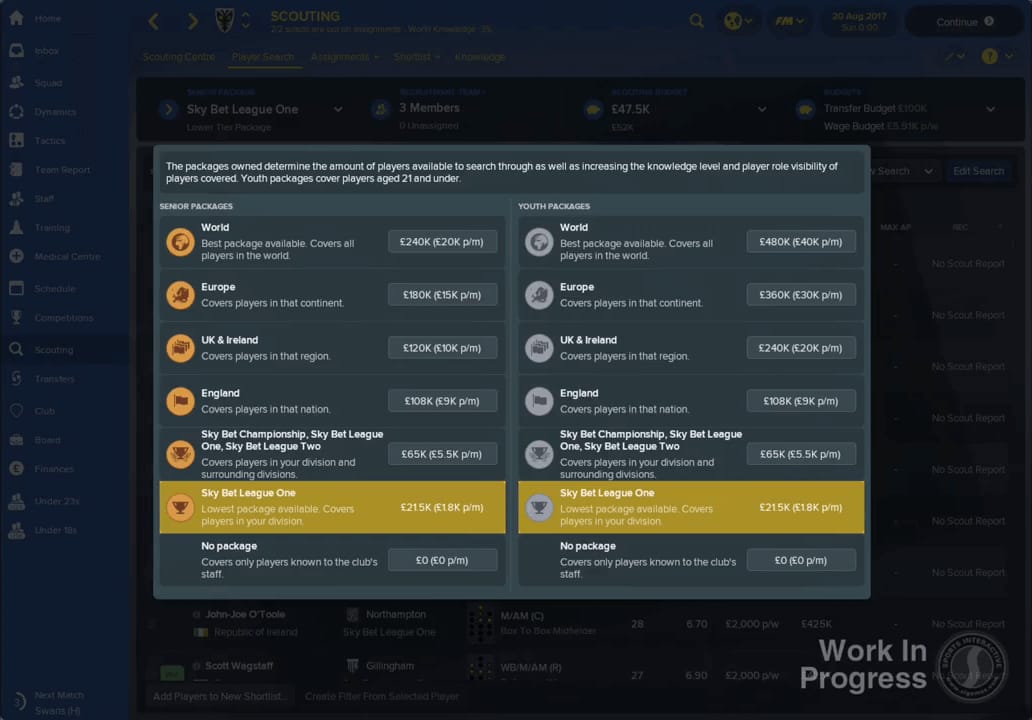
Task: Choose No package for youth scouting
Action: tap(690, 559)
